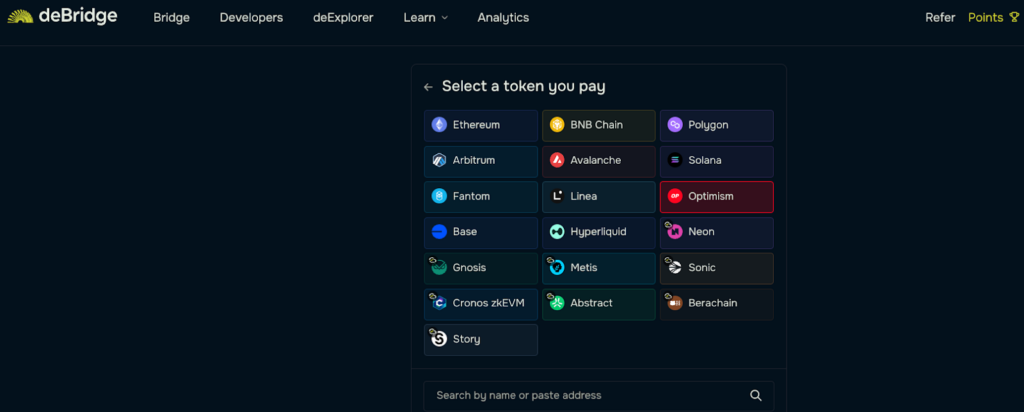Open the Developers nav item
Screen dimensions: 1024x412
(251, 18)
